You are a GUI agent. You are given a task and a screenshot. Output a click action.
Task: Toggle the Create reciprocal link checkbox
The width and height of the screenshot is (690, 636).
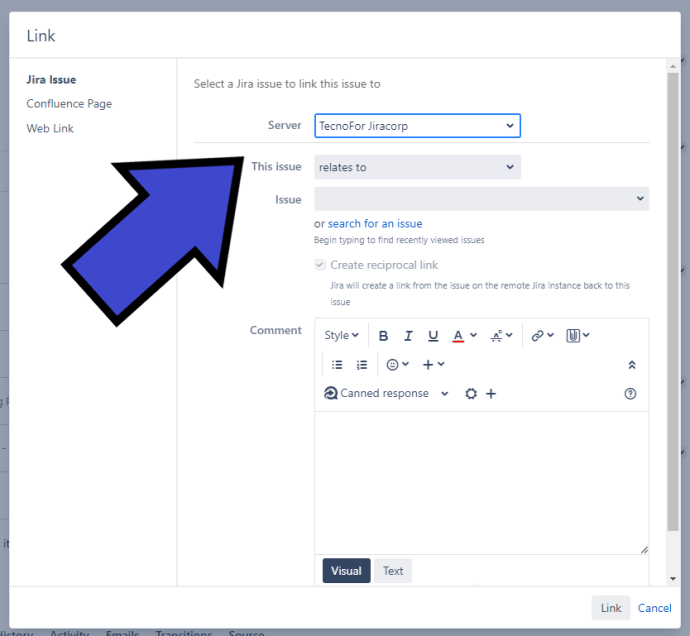pyautogui.click(x=320, y=265)
